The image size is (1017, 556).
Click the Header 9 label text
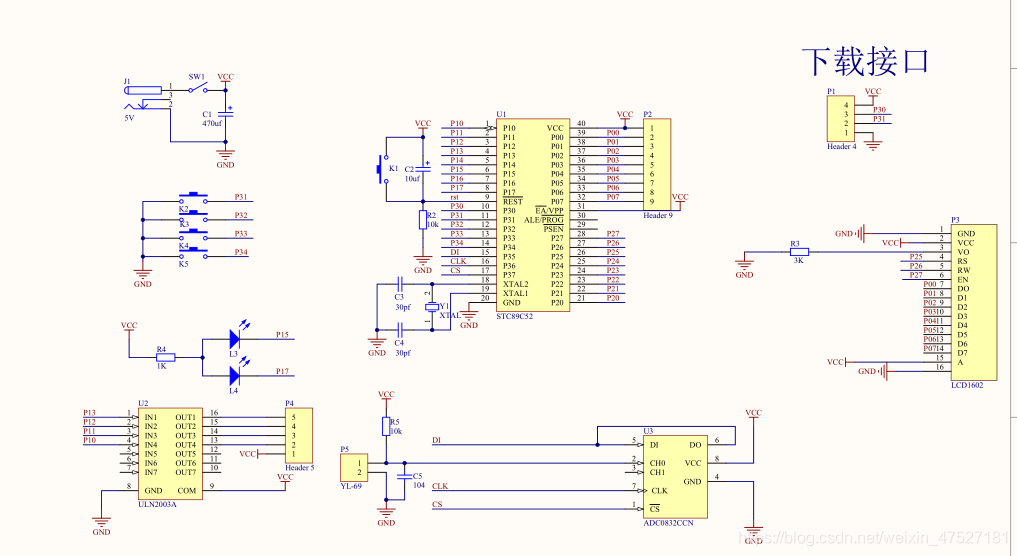coord(658,215)
